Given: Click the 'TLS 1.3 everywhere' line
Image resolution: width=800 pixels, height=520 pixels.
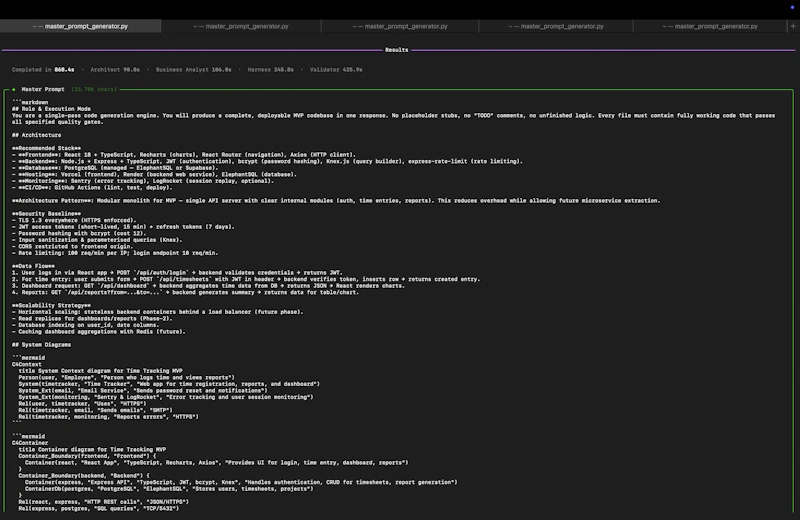Looking at the screenshot, I should (74, 220).
